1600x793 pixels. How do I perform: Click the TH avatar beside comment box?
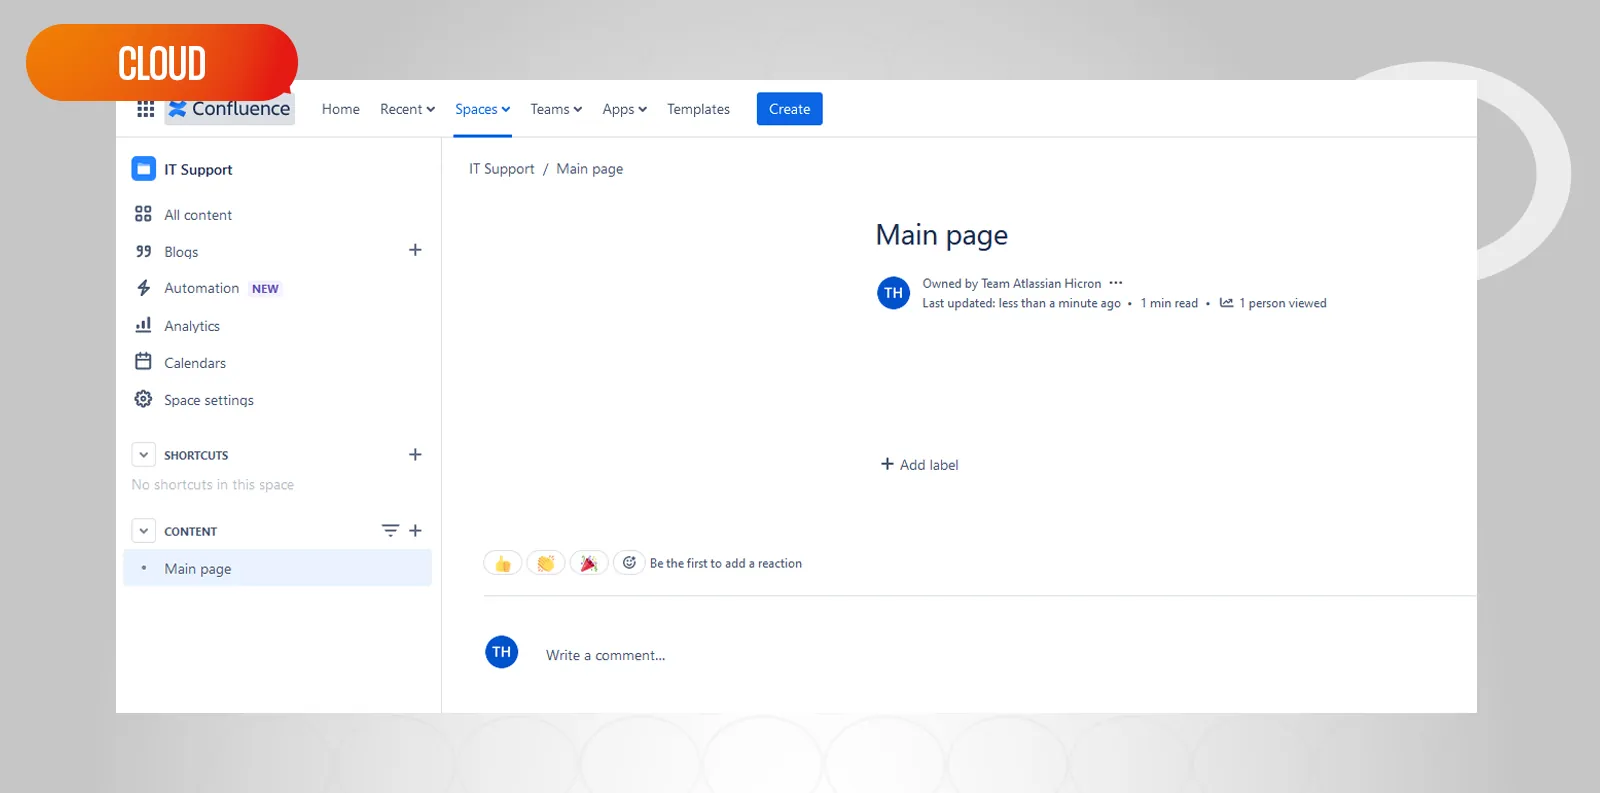tap(502, 652)
